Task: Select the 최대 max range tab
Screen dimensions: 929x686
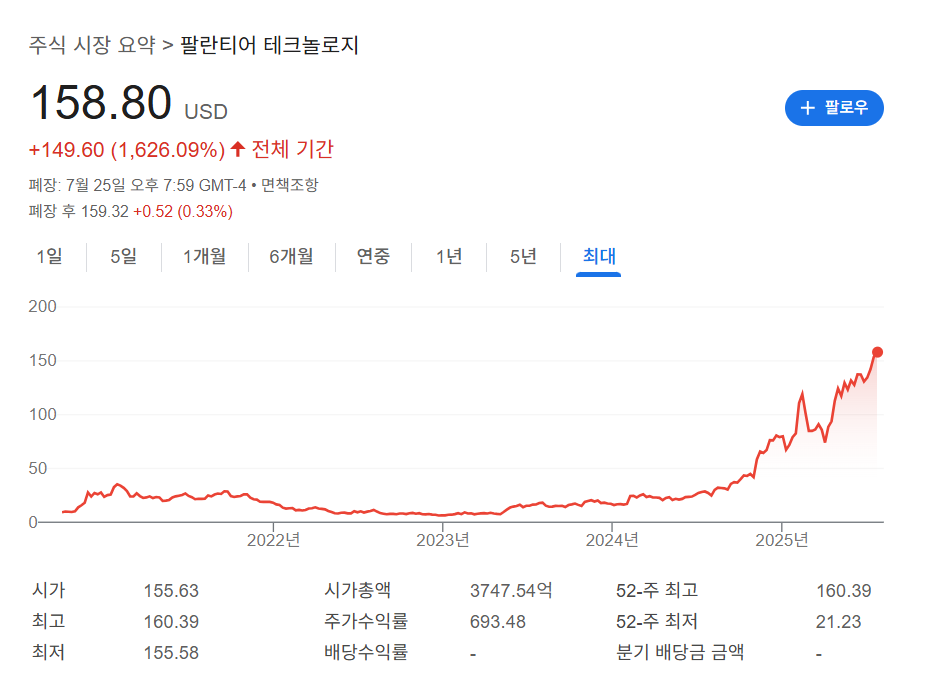Action: 599,257
